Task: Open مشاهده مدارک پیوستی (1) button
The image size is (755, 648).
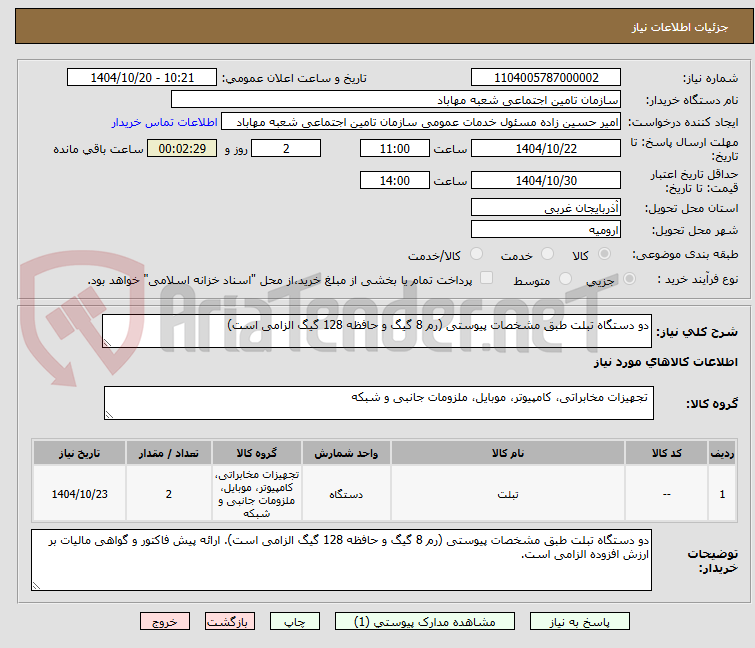Action: click(424, 621)
